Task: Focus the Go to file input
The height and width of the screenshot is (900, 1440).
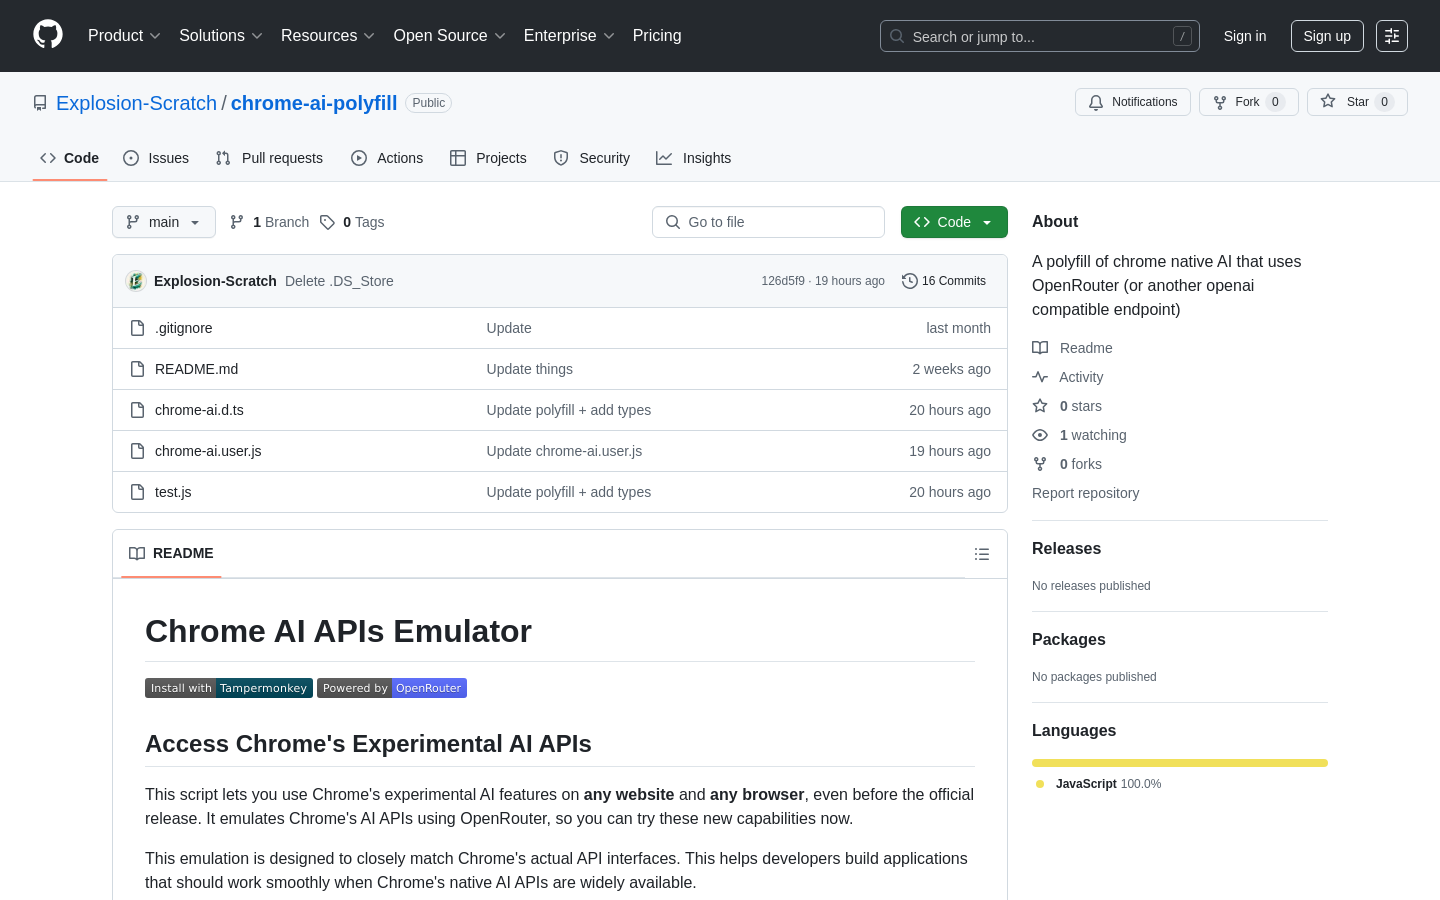Action: 768,222
